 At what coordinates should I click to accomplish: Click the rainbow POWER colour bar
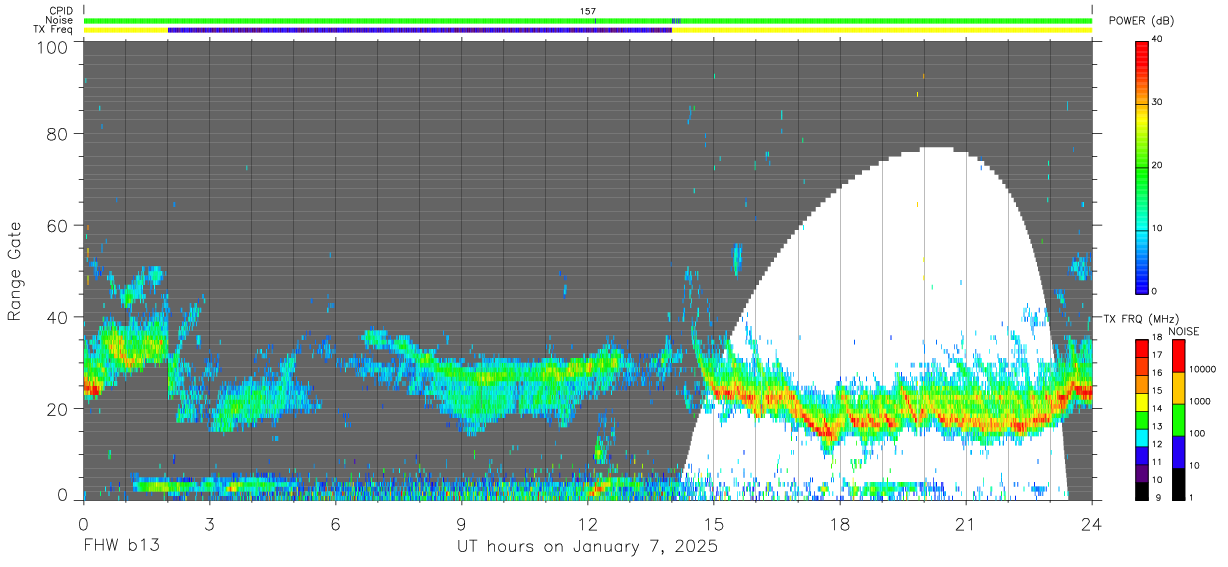(x=1142, y=166)
